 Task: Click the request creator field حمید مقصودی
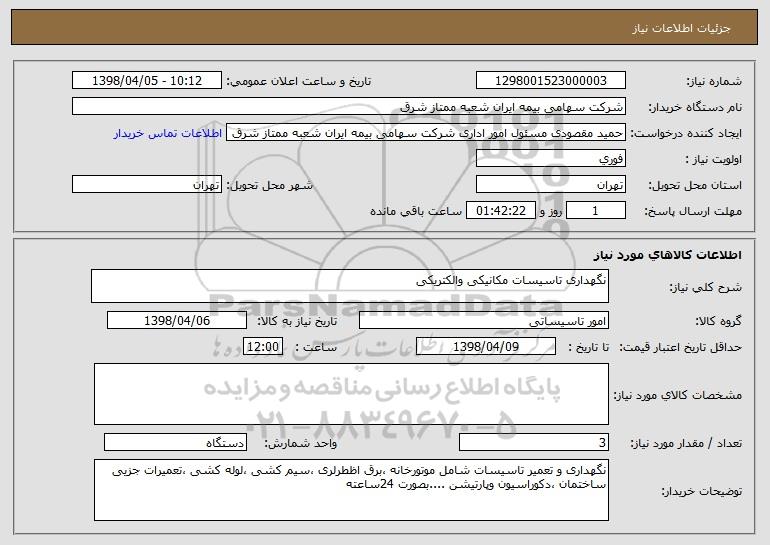pyautogui.click(x=426, y=133)
